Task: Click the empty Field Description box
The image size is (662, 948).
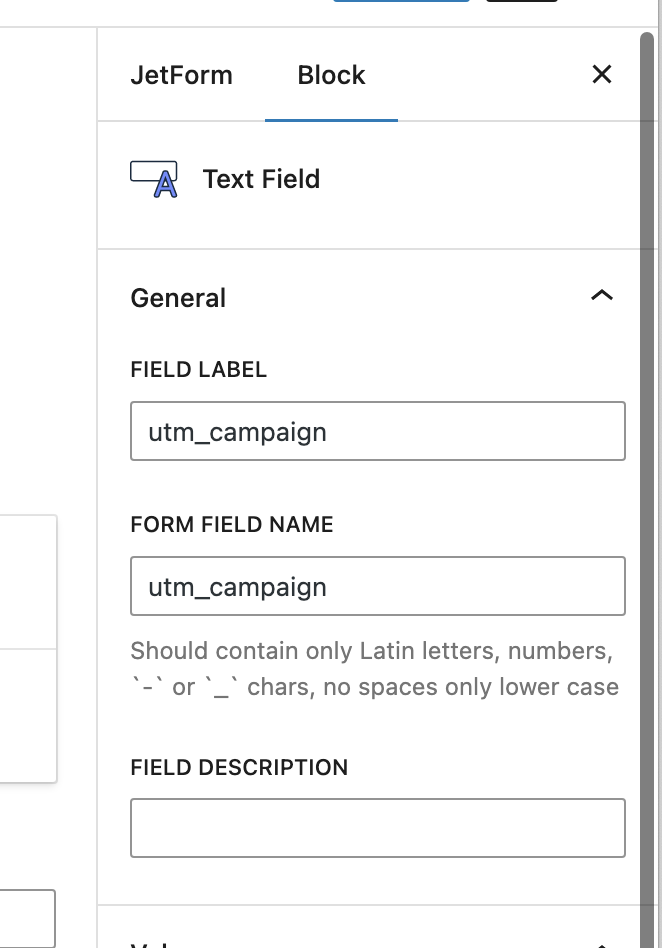Action: pyautogui.click(x=377, y=827)
